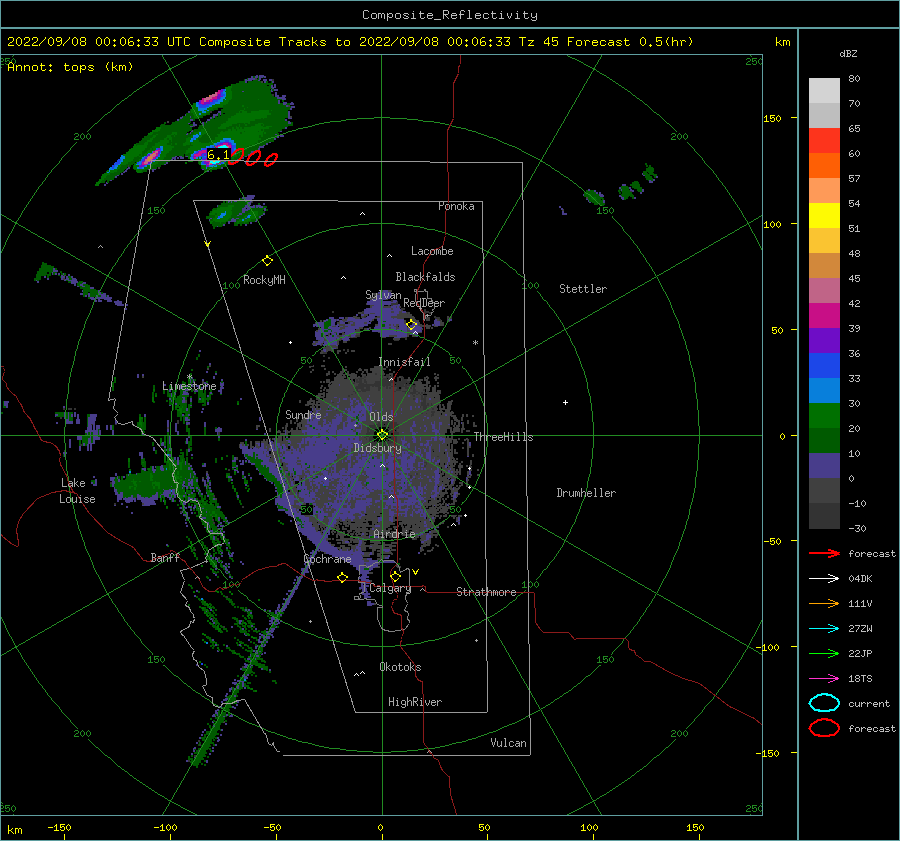The height and width of the screenshot is (841, 900).
Task: Click the Blackfalds city label
Action: click(x=425, y=277)
